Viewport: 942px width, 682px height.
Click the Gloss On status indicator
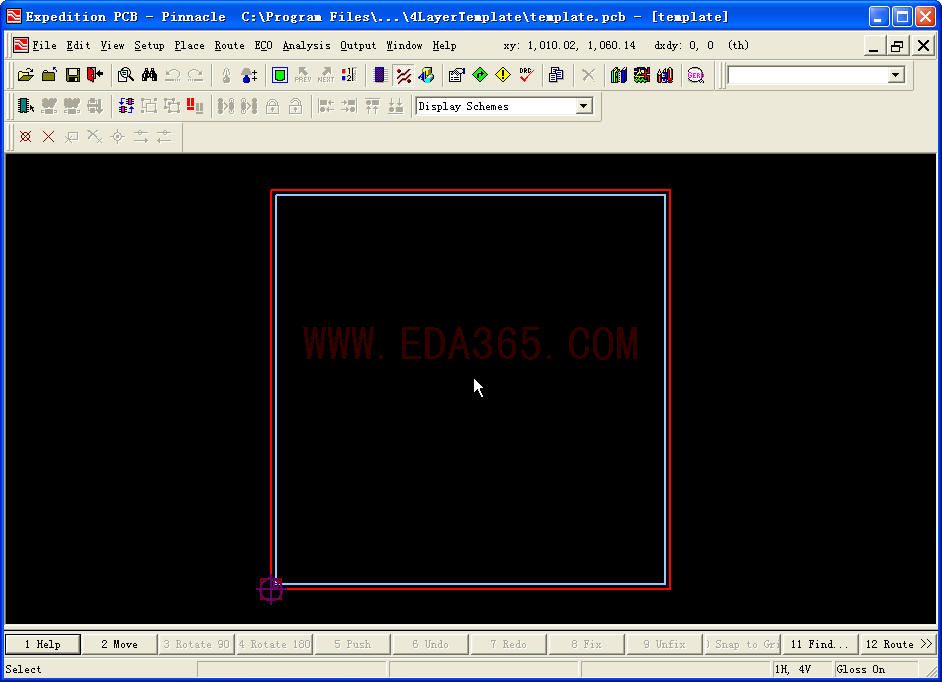861,669
